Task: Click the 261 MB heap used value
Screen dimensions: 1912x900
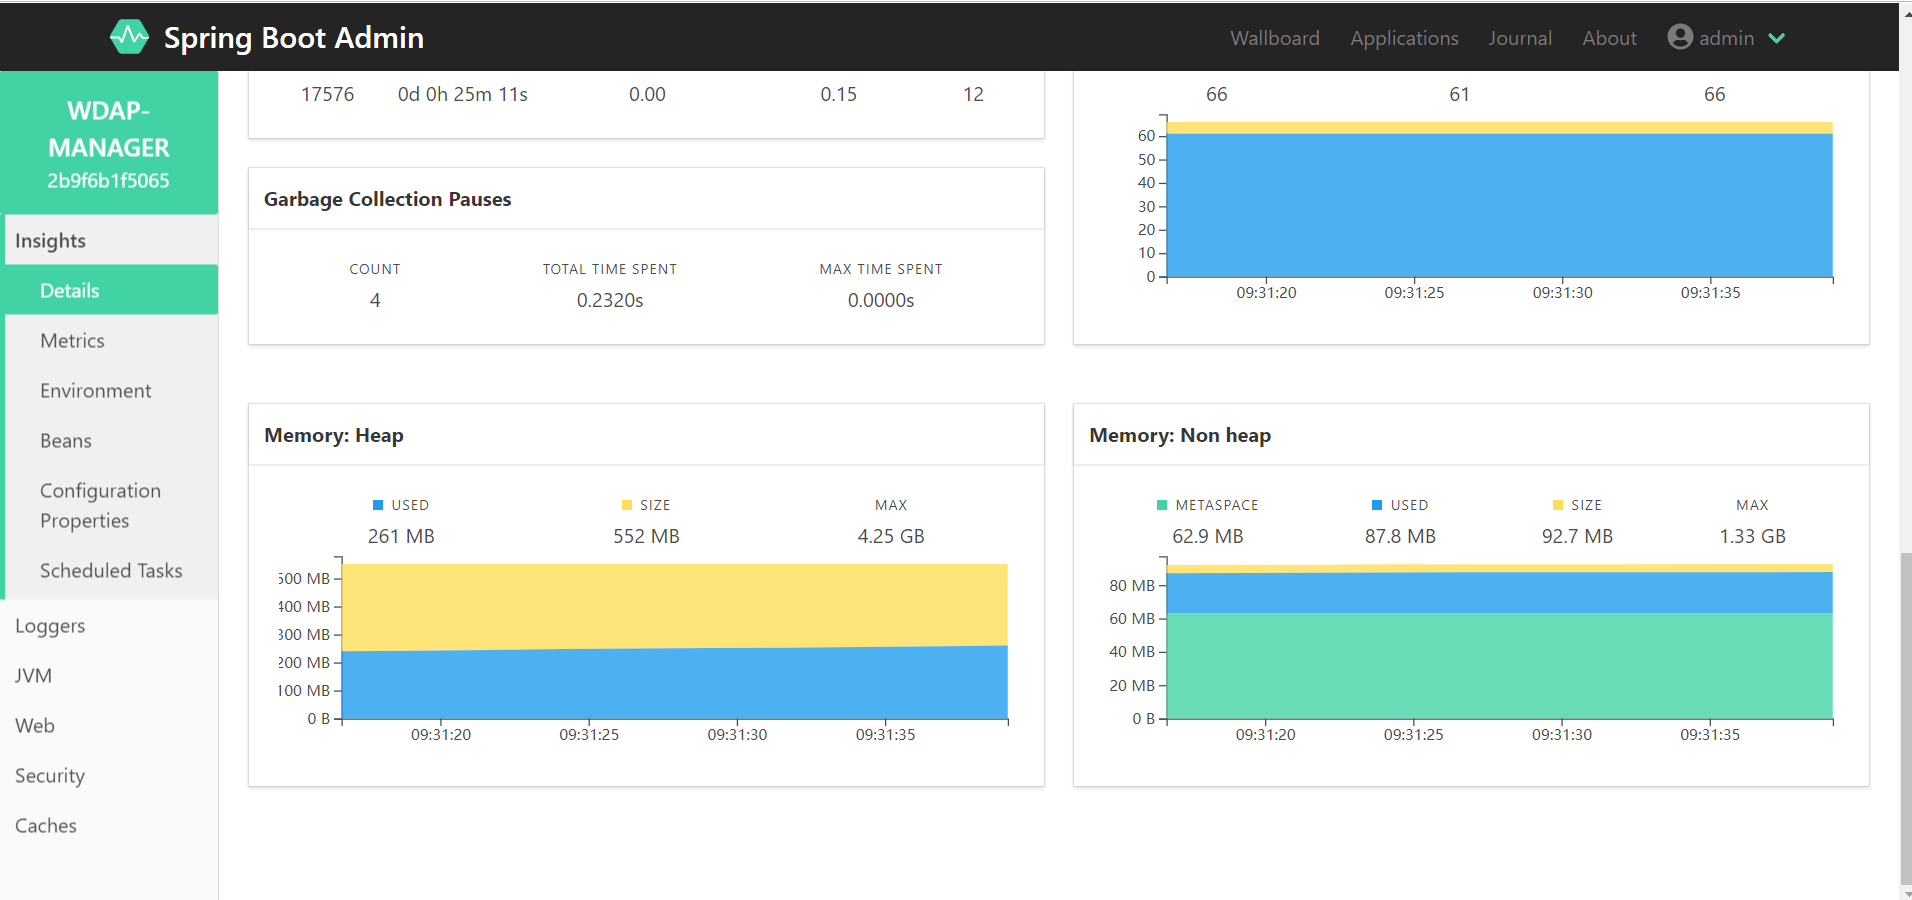Action: 401,536
